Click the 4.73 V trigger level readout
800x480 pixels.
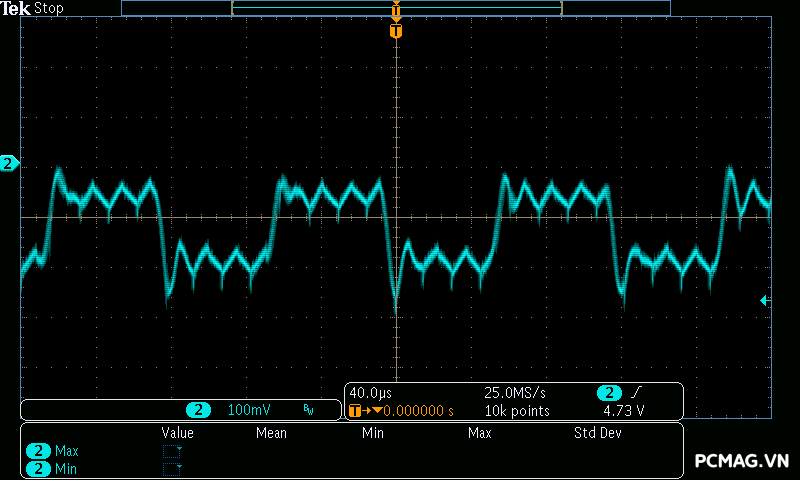coord(623,410)
